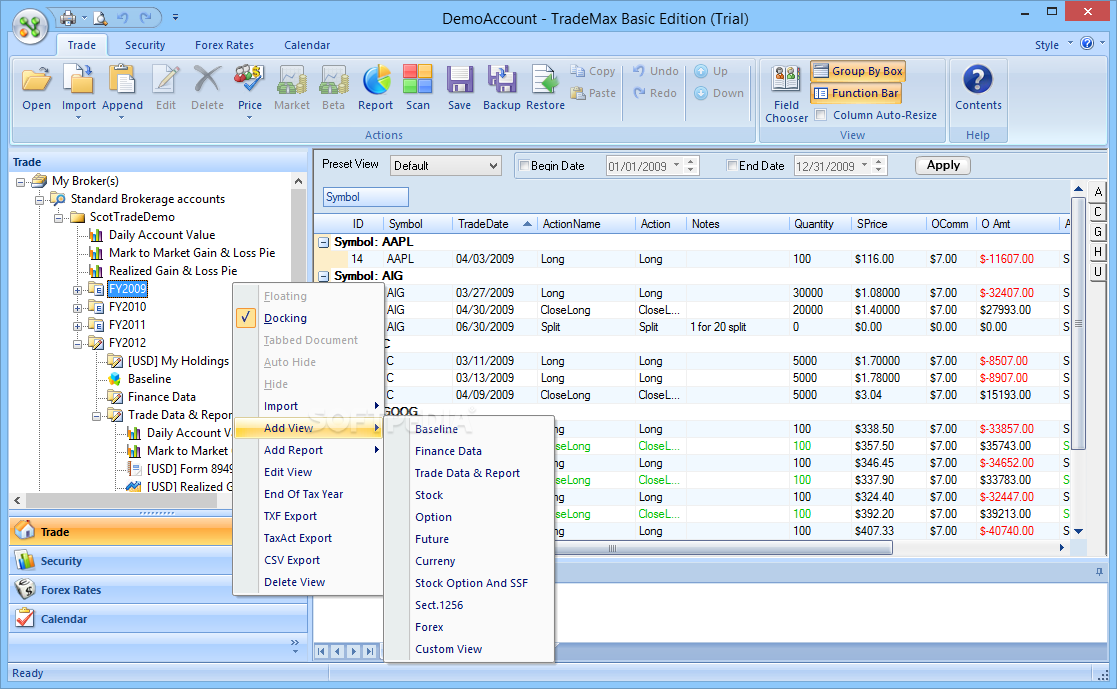Click the Paste toolbar item
Viewport: 1117px width, 689px height.
593,93
